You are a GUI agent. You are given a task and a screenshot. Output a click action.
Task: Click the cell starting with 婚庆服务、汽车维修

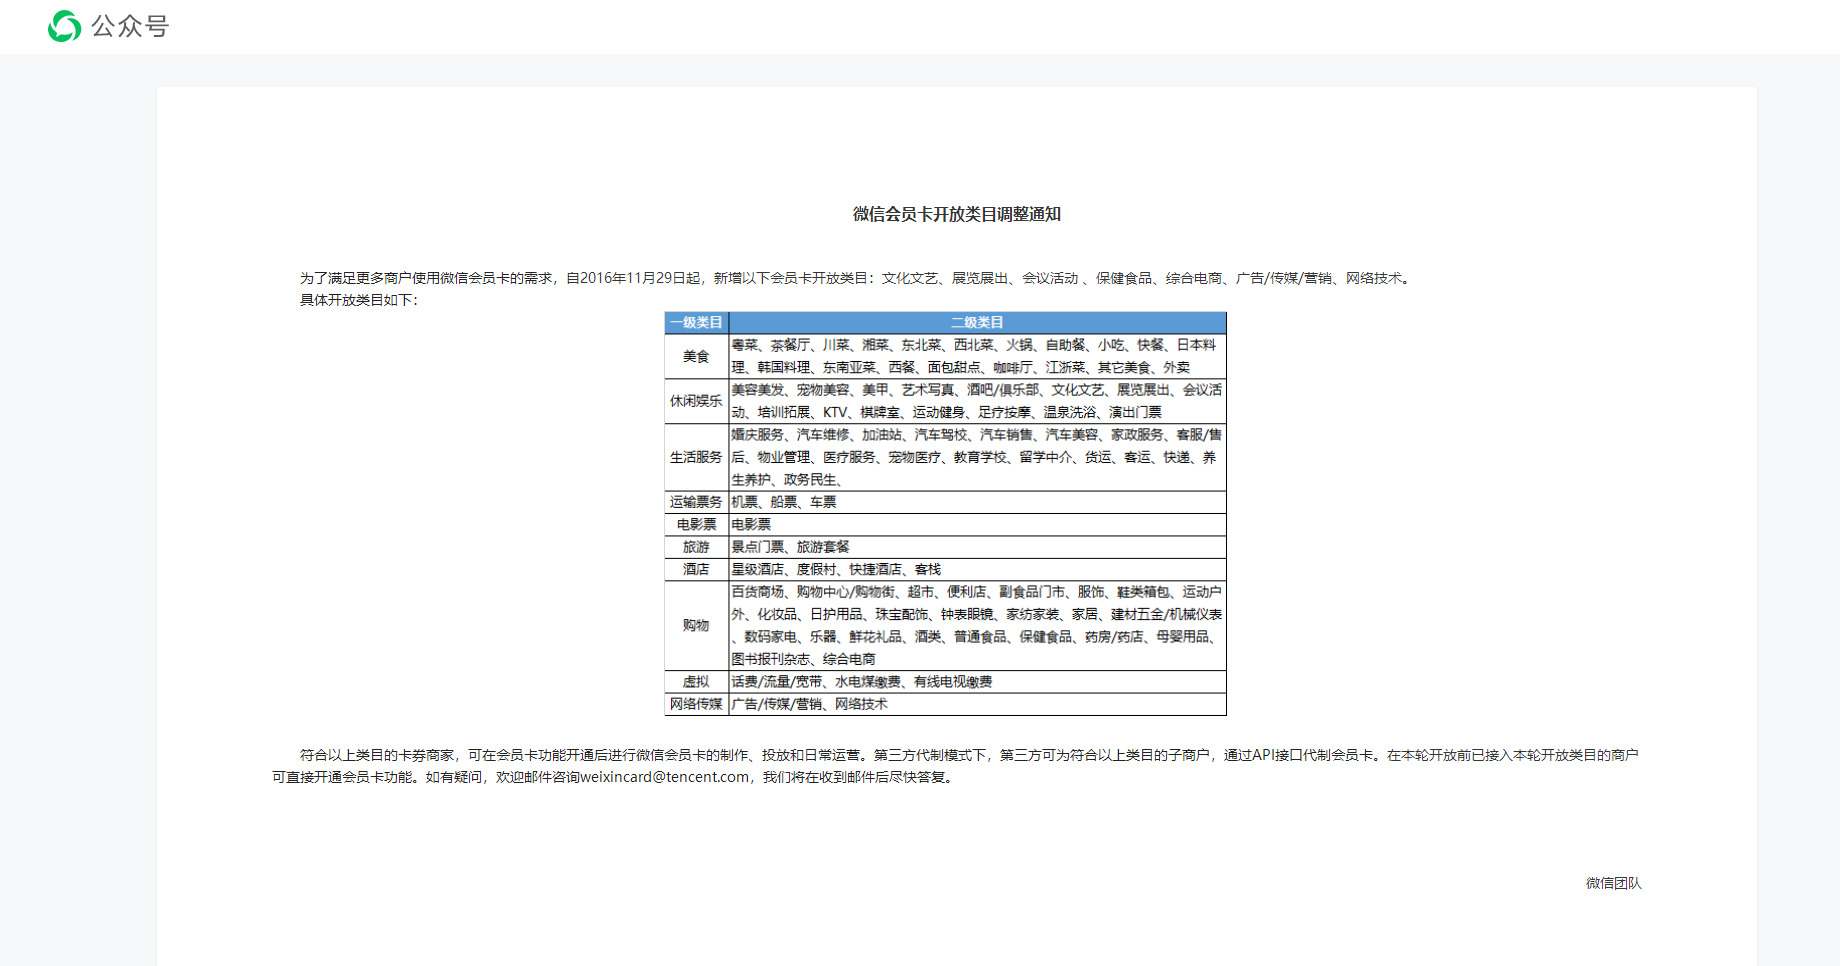click(977, 457)
